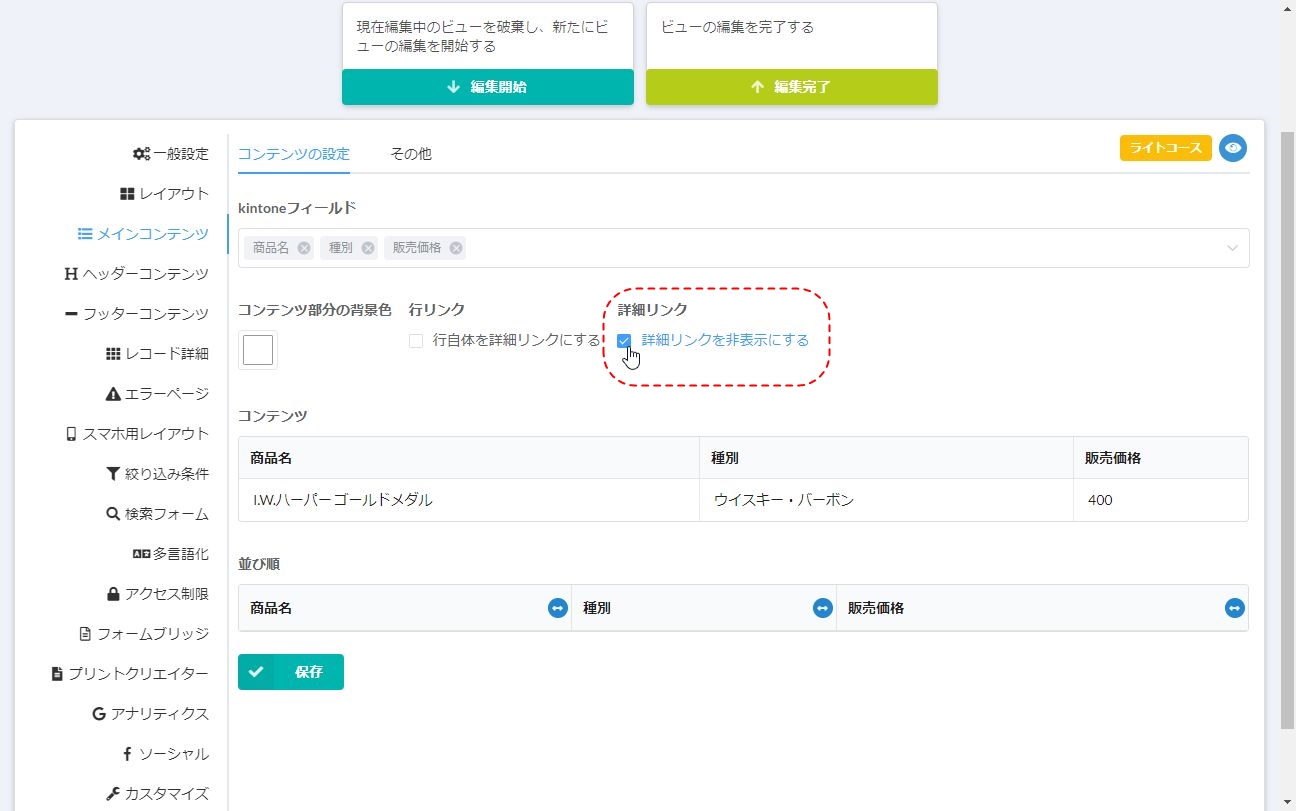This screenshot has width=1296, height=811.
Task: Remove the 販売価格 field tag
Action: tap(456, 248)
